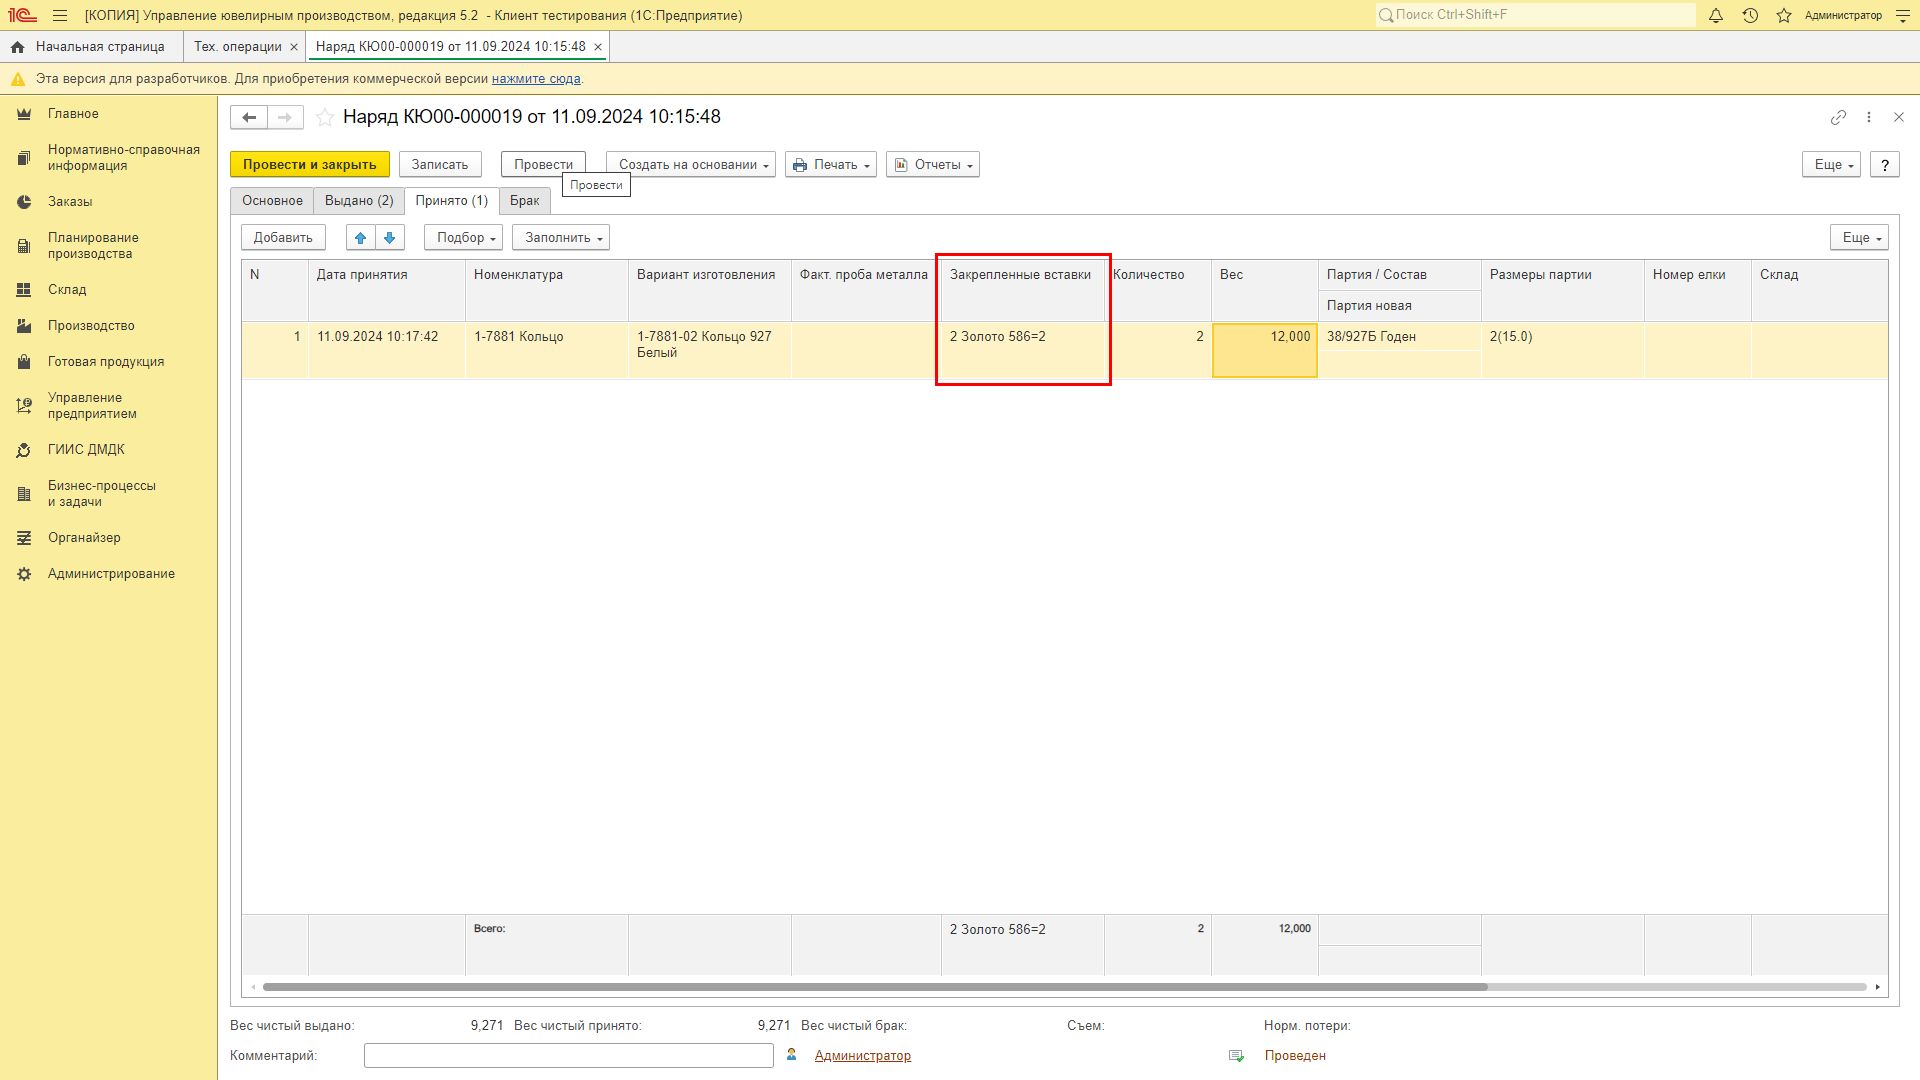Move the row up with the blue up arrow
Viewport: 1920px width, 1080px height.
[x=361, y=238]
